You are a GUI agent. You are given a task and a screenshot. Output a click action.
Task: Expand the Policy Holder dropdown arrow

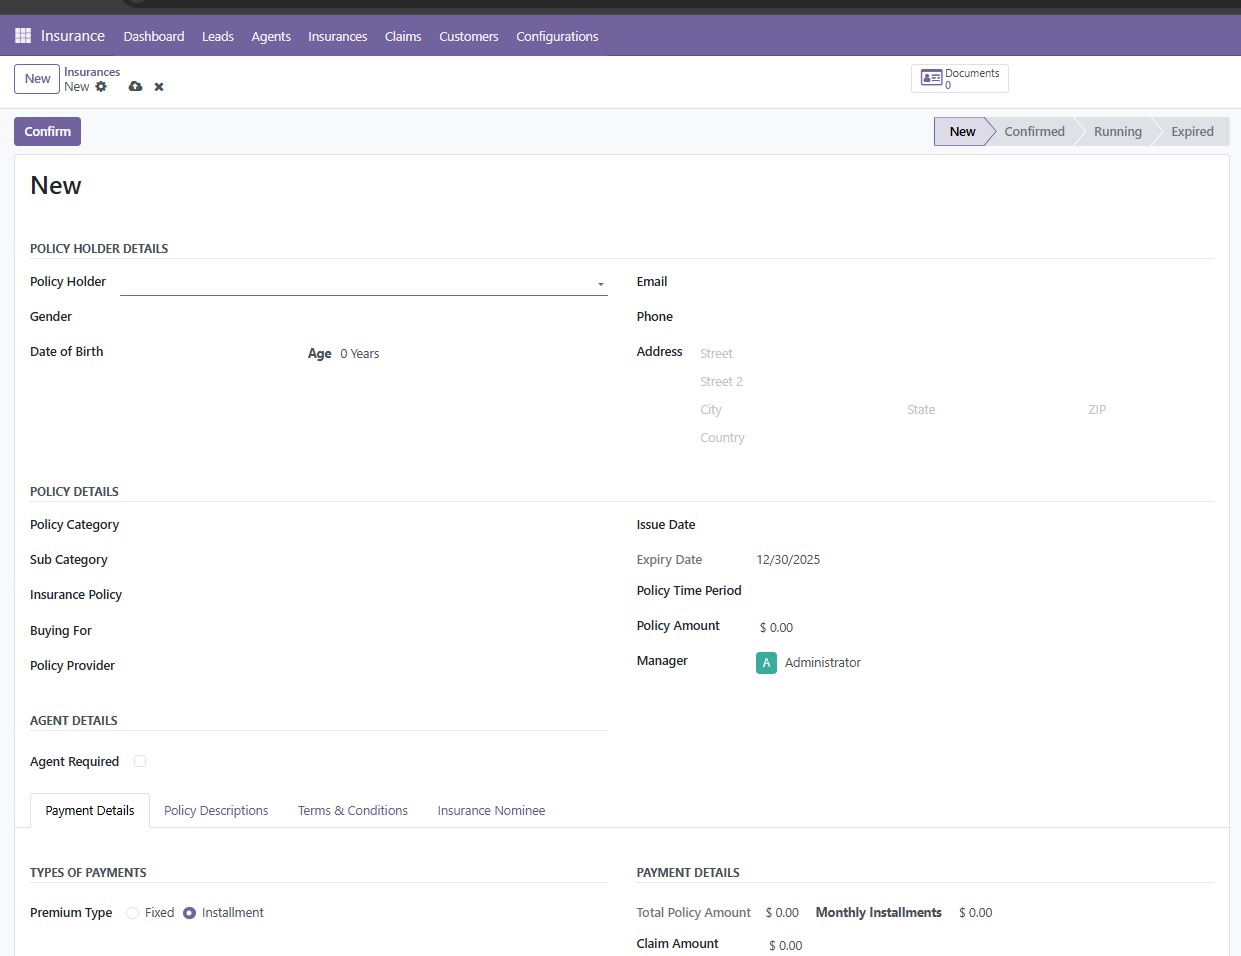coord(600,284)
